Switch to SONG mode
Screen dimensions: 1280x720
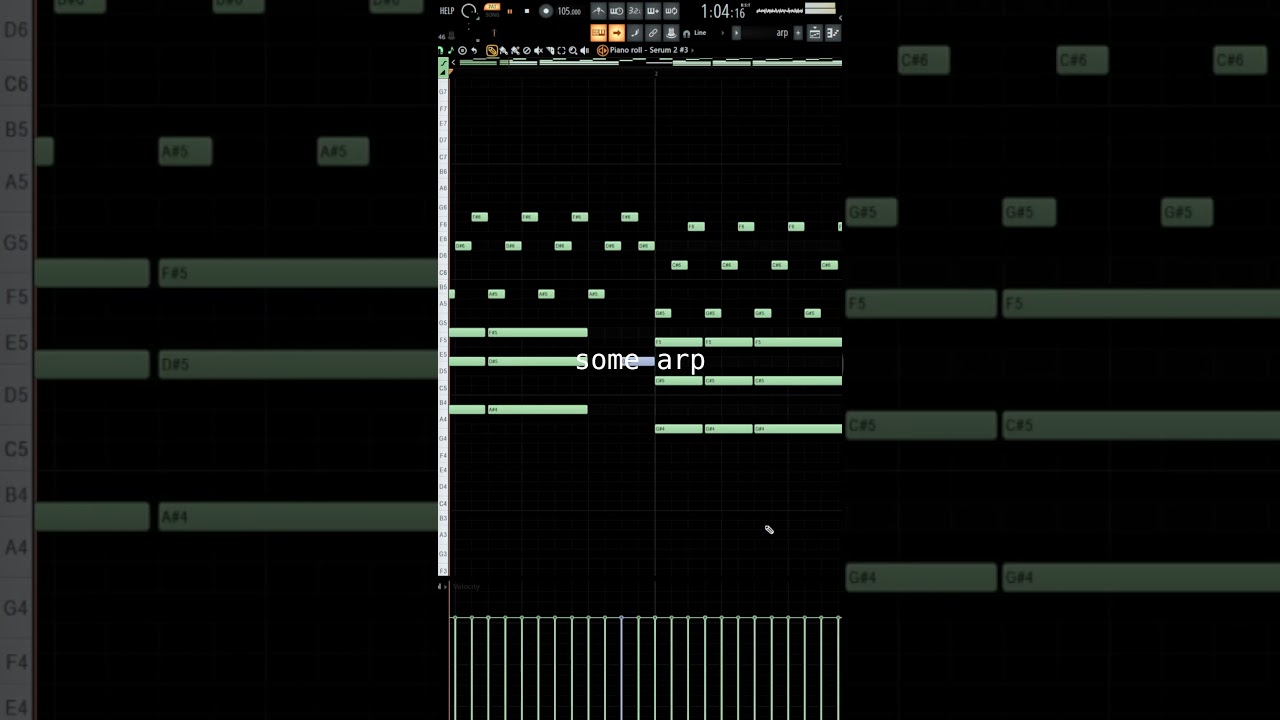point(492,15)
